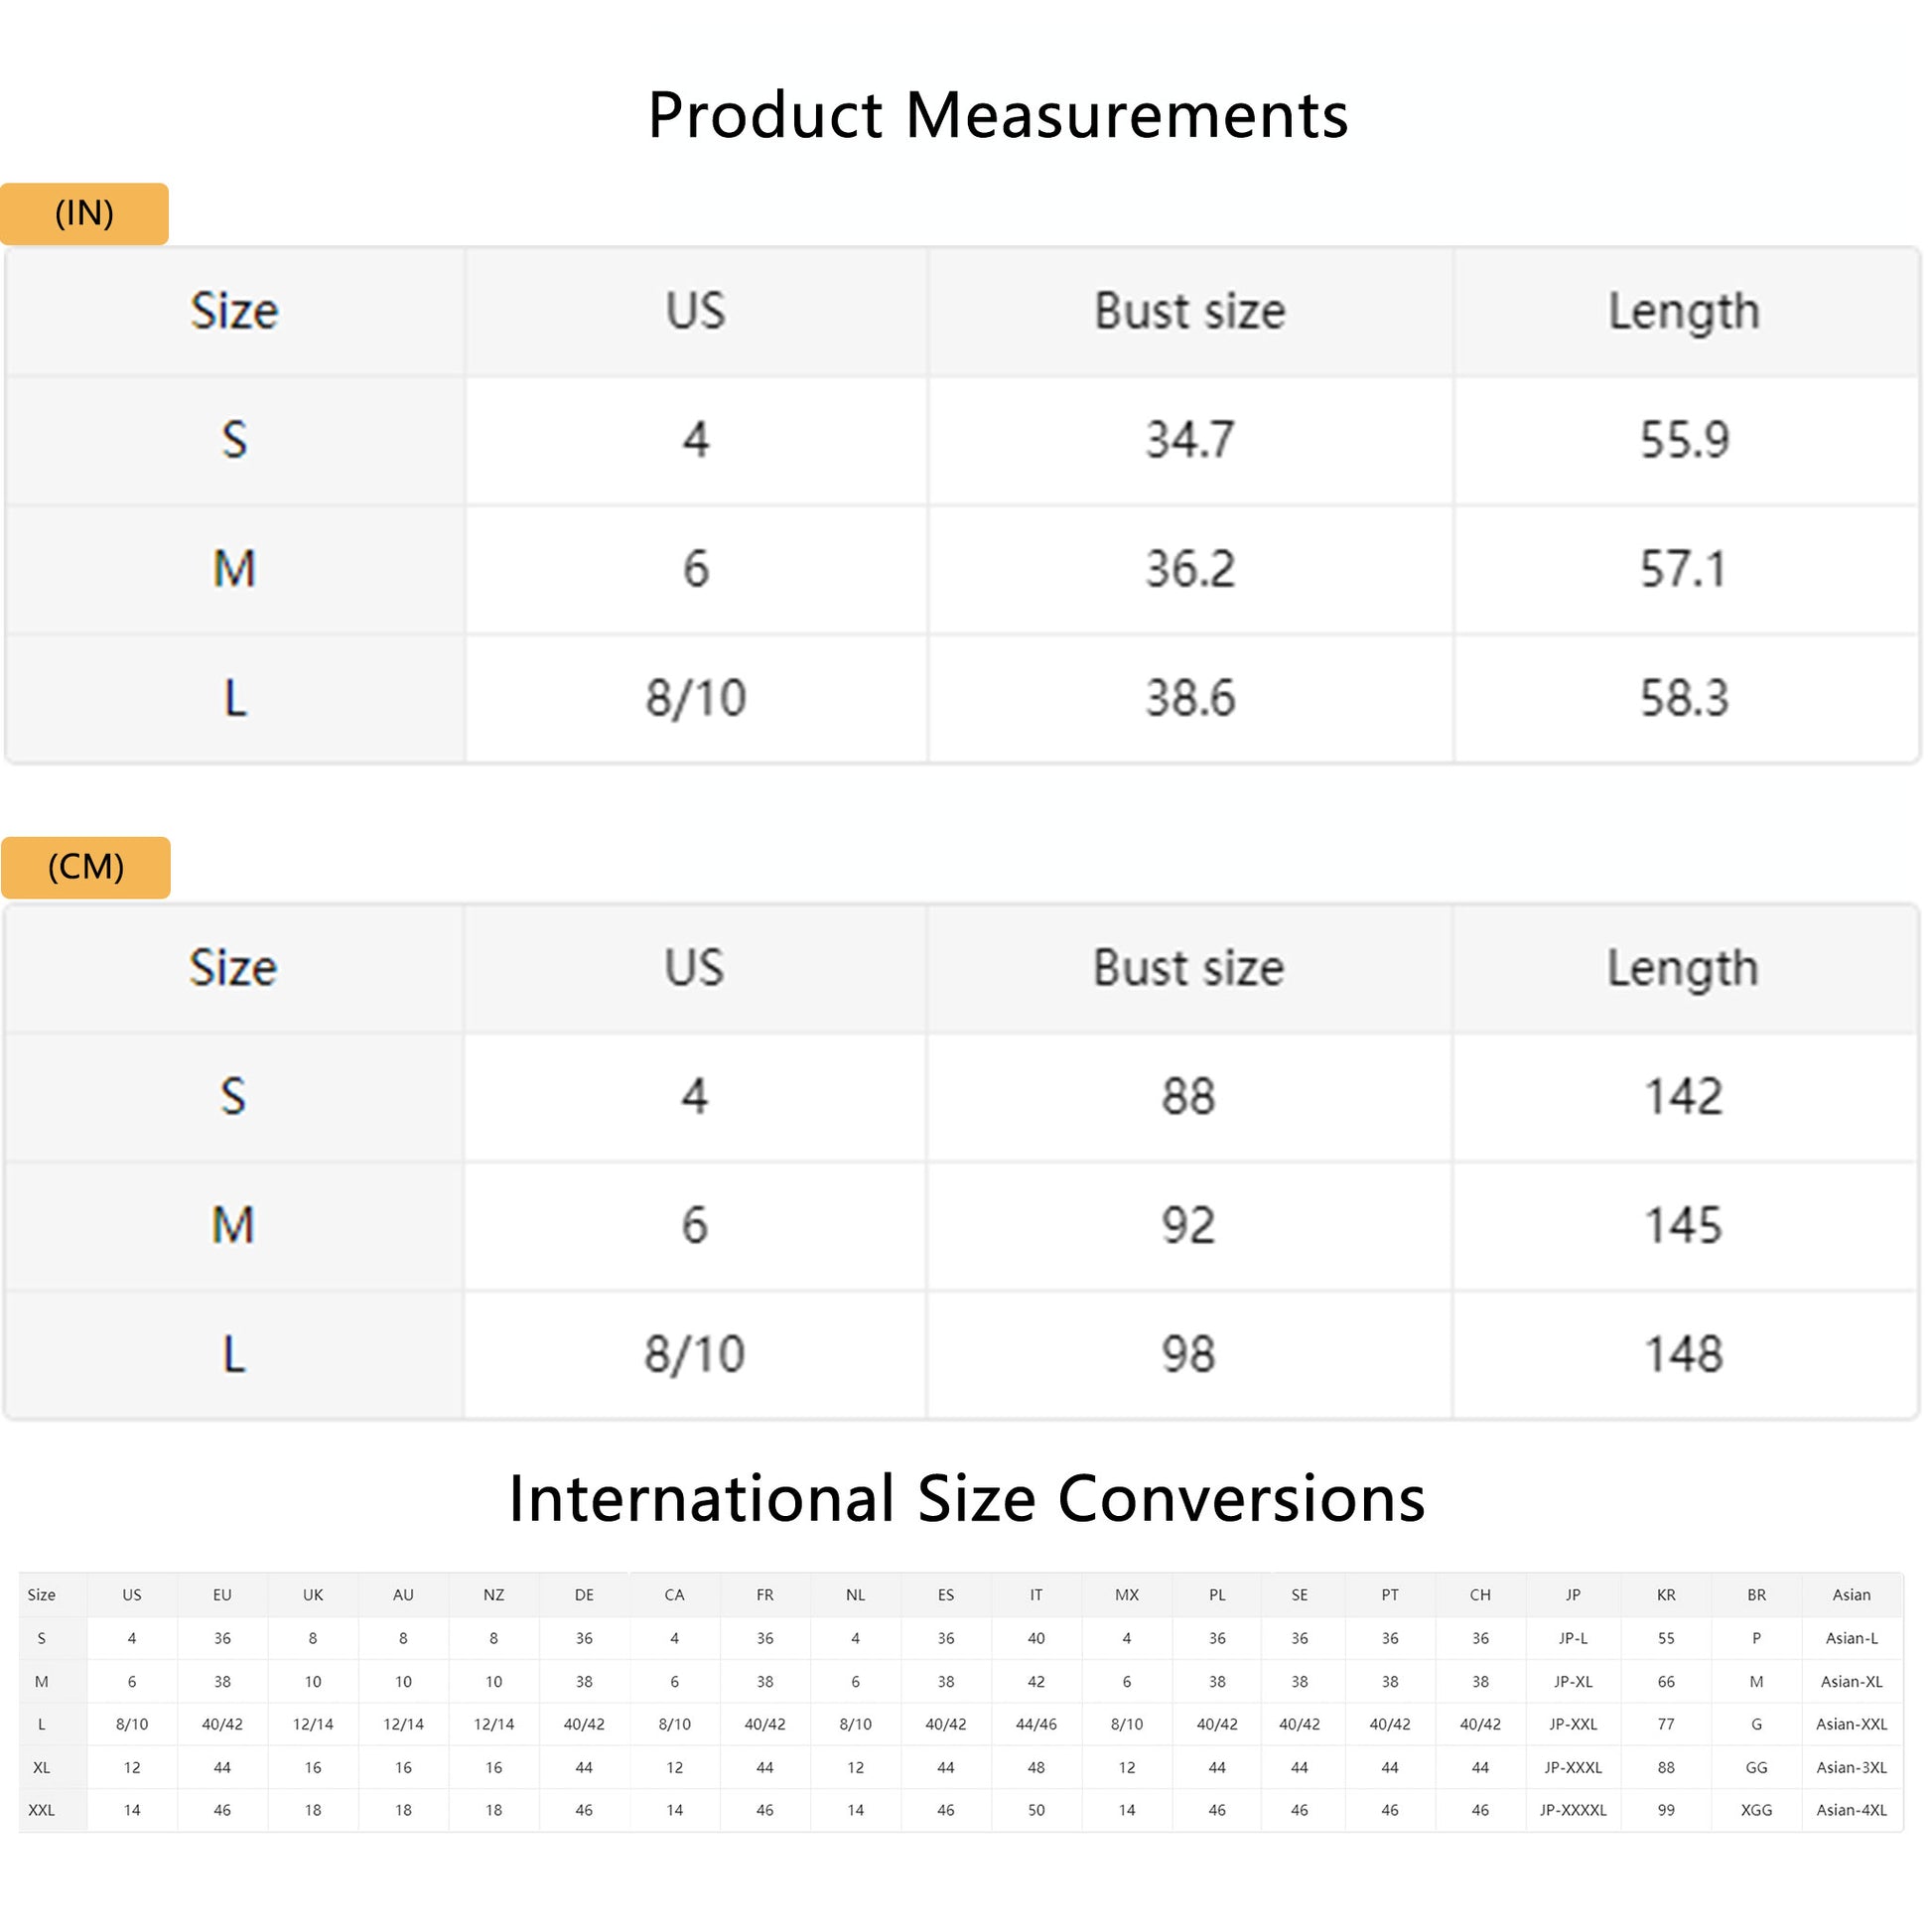Viewport: 1932px width, 1932px height.
Task: Click the XGG cell in BR column
Action: [1756, 1810]
